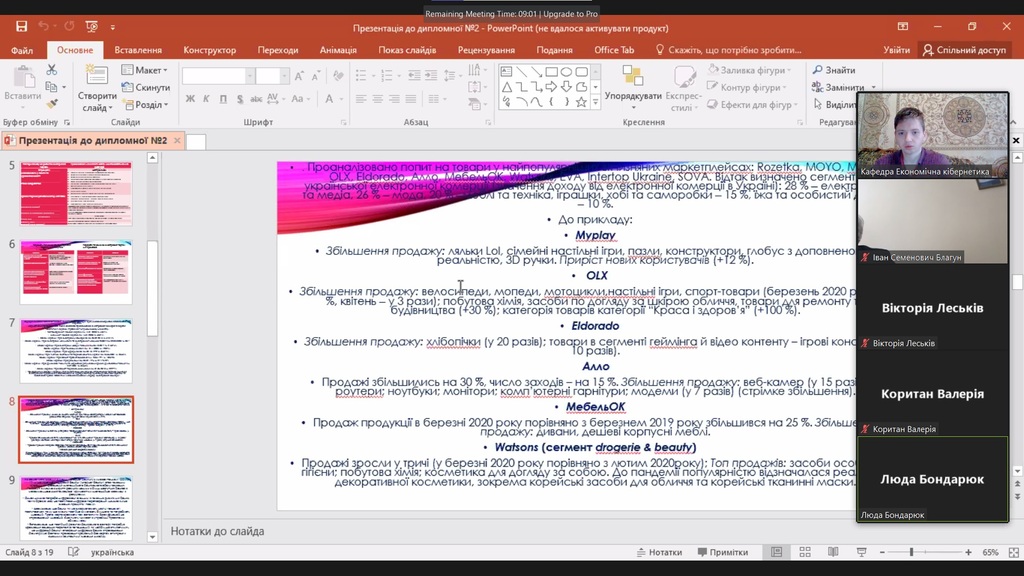Click the Cut scissors icon
This screenshot has width=1024, height=576.
(52, 70)
